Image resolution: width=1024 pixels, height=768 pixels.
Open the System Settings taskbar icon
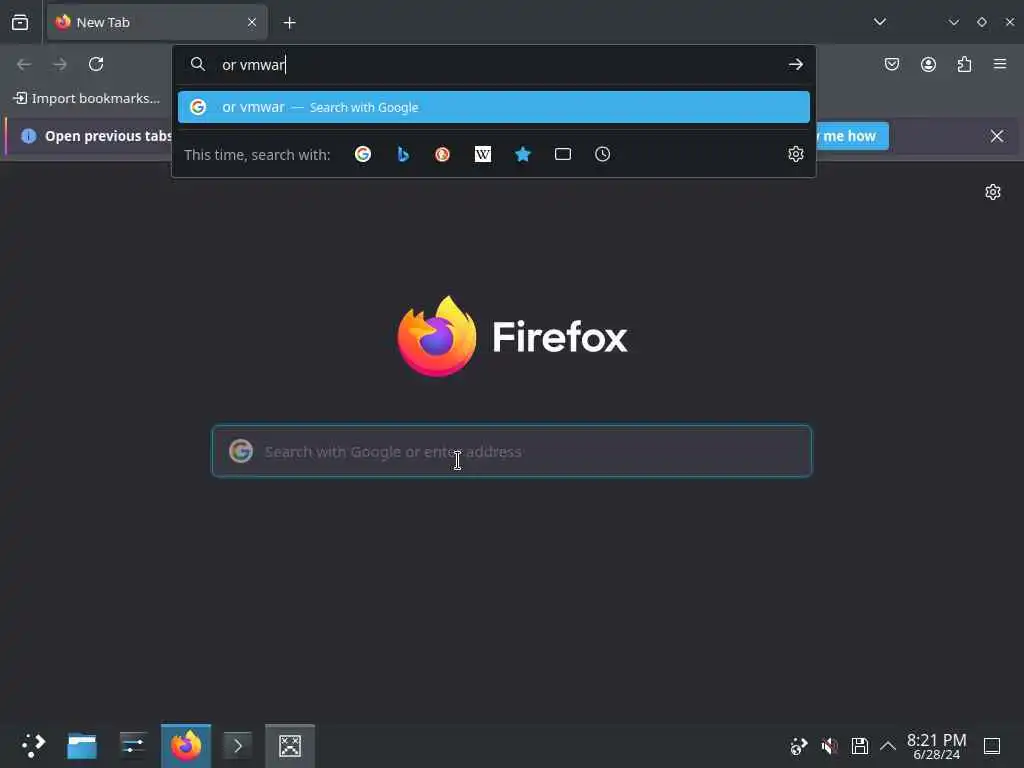pyautogui.click(x=133, y=745)
